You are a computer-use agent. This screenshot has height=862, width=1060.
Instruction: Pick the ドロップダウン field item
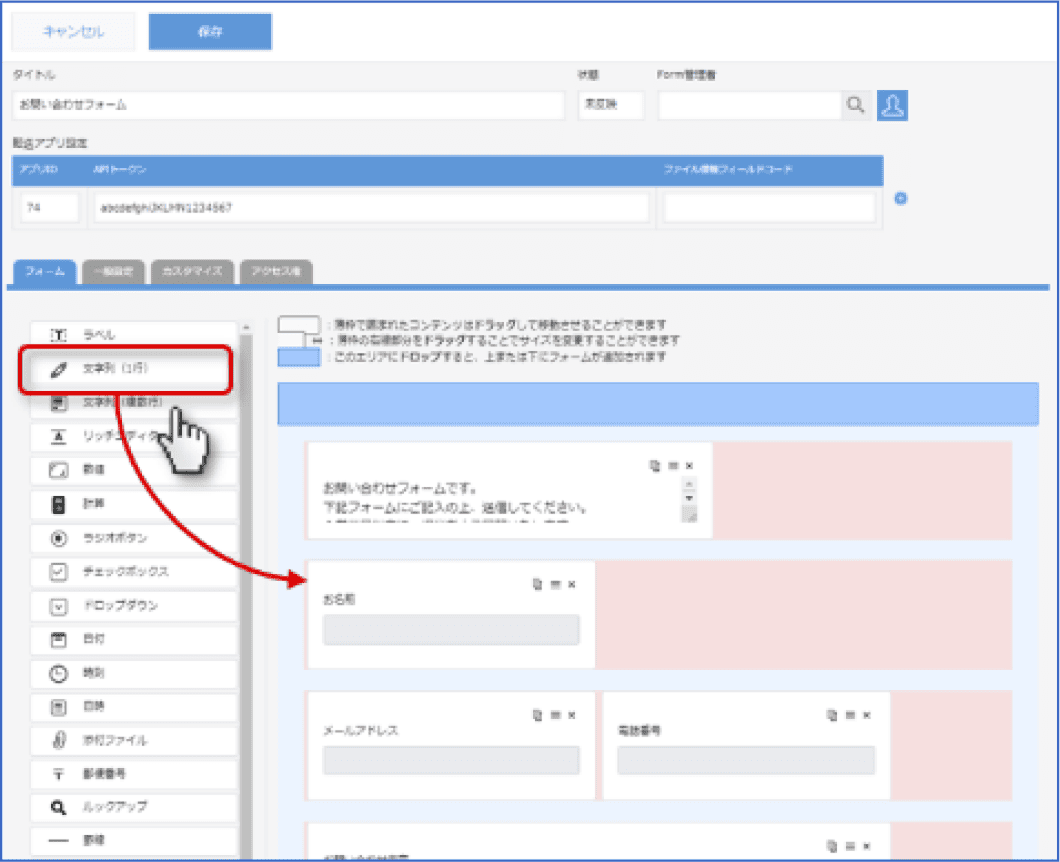point(134,606)
